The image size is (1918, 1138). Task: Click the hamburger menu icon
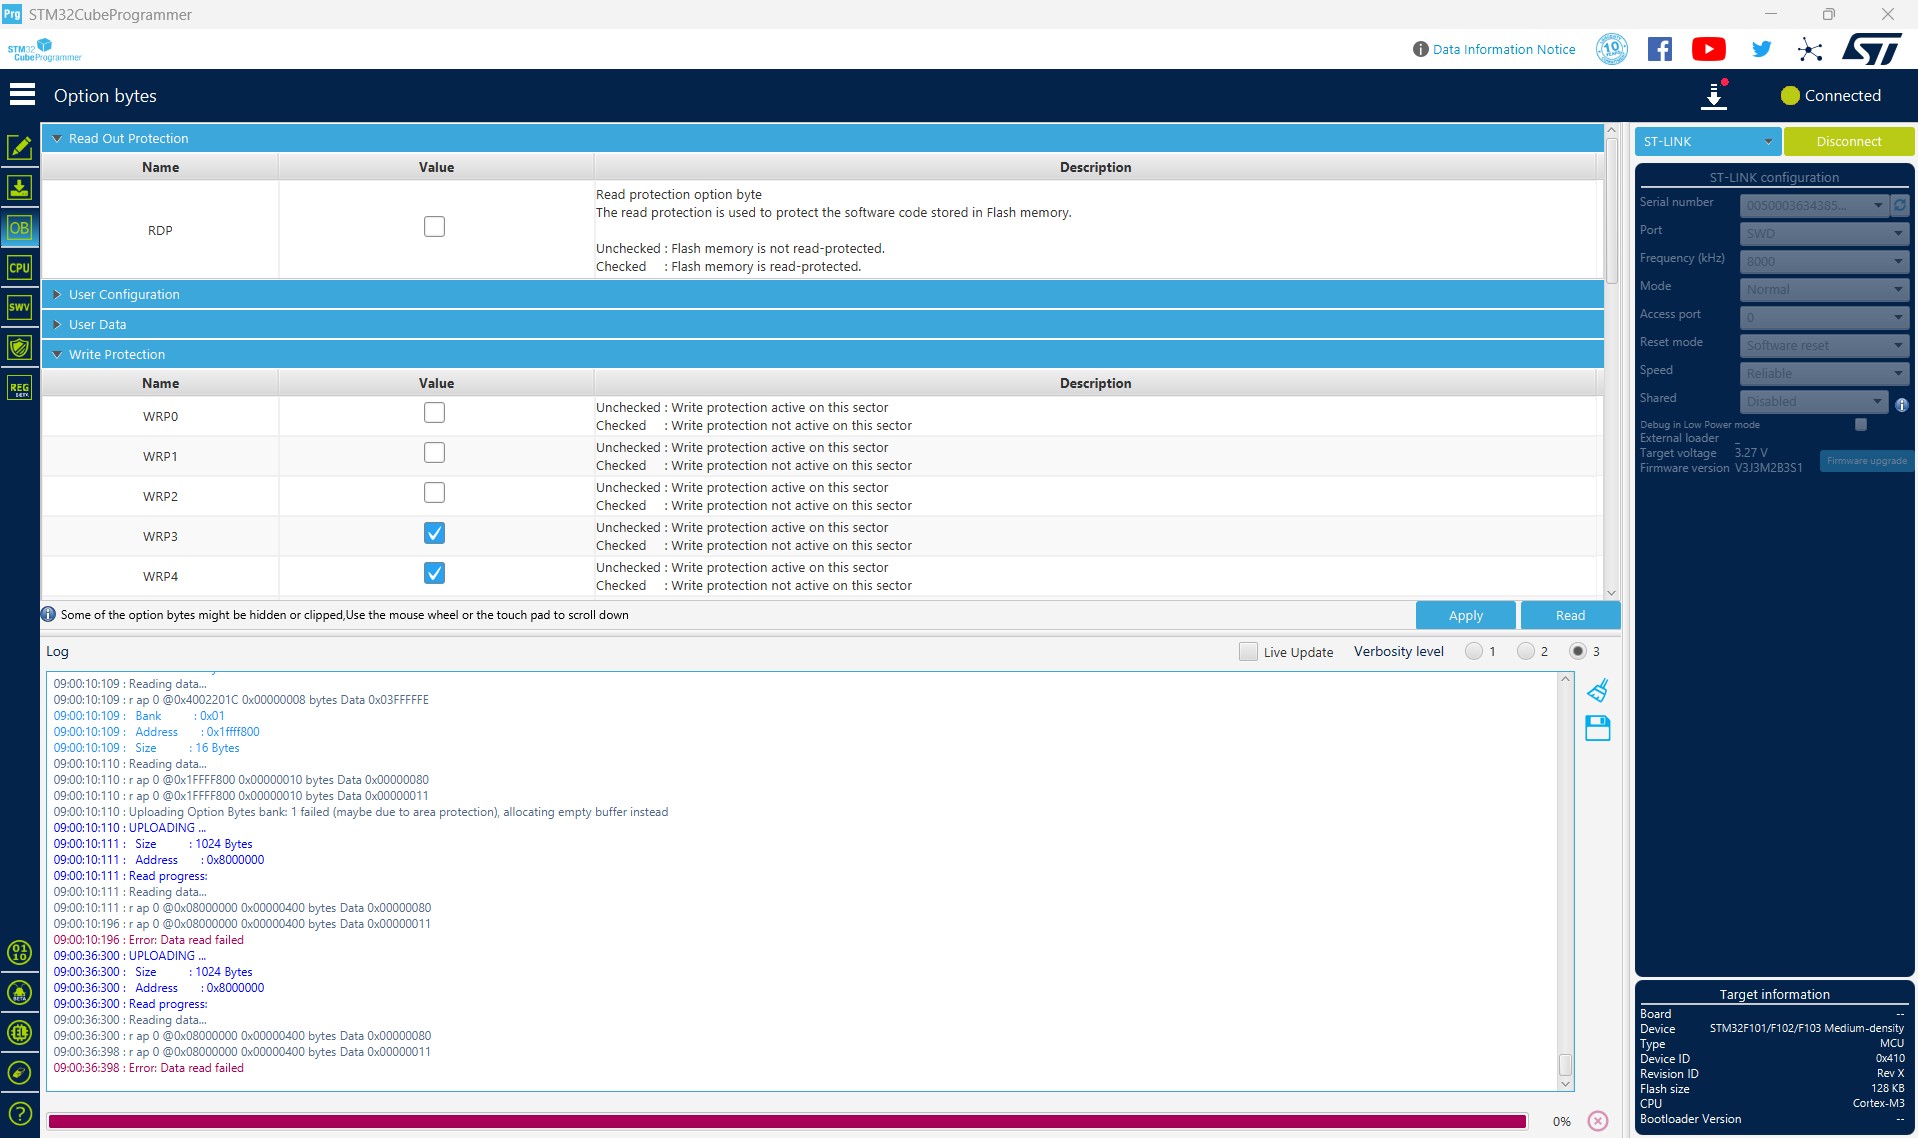(x=22, y=95)
